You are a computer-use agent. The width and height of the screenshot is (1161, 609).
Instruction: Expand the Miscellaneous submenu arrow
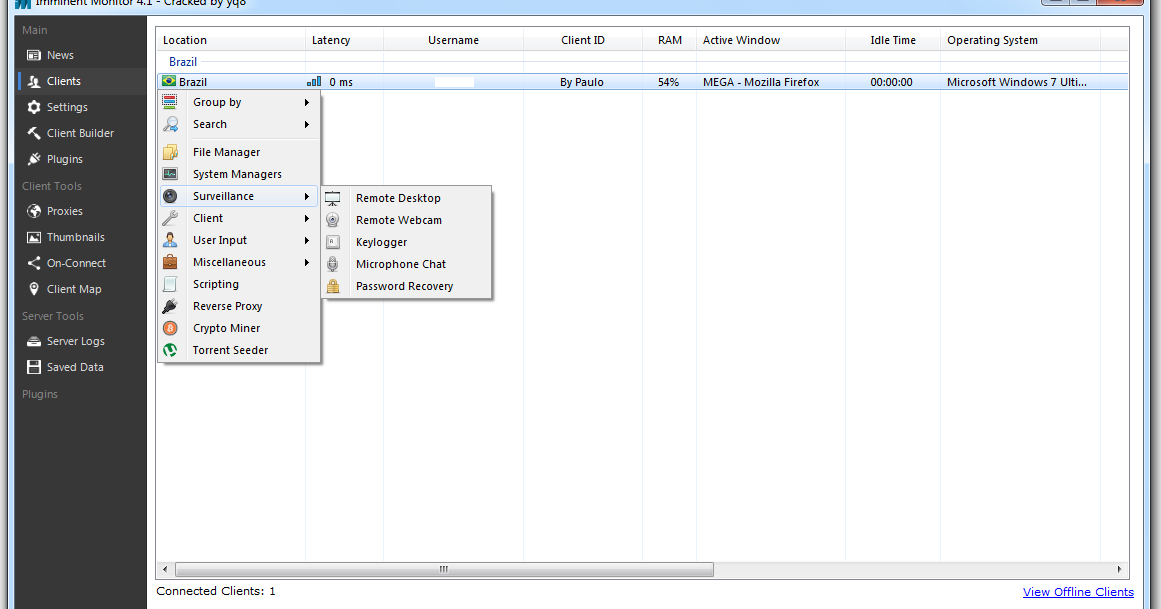pyautogui.click(x=307, y=262)
